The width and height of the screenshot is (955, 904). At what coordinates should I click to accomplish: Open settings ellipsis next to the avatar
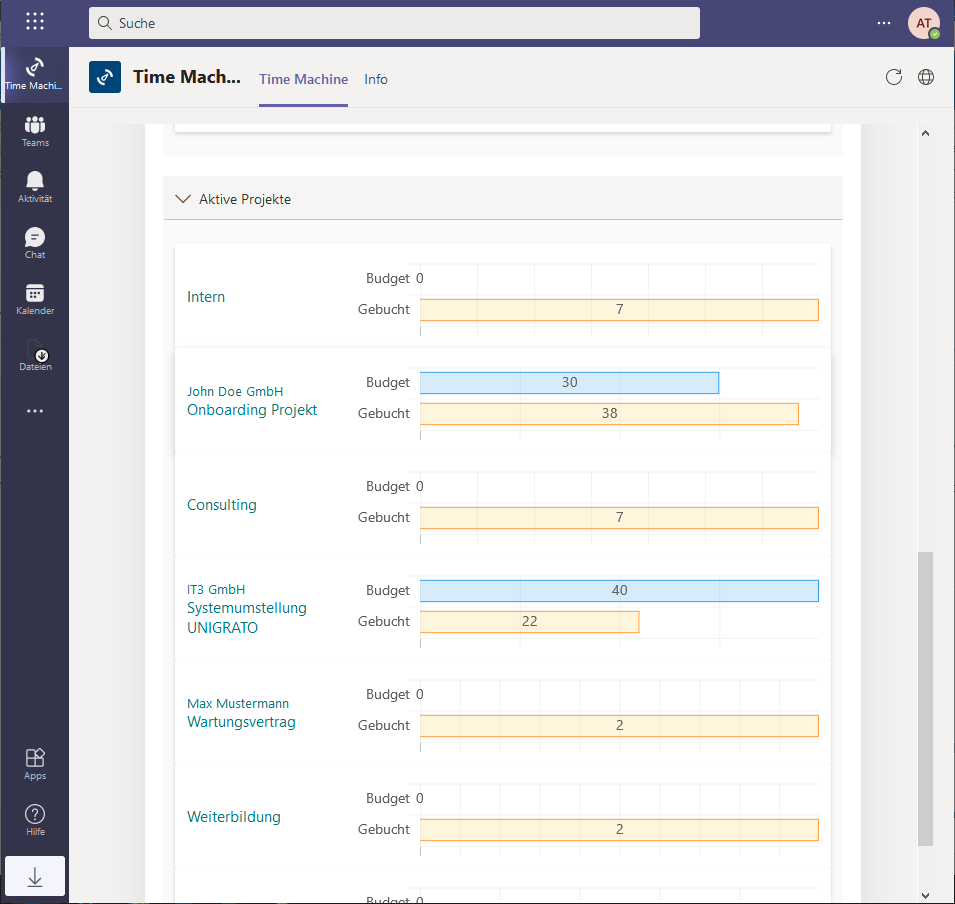(x=883, y=23)
